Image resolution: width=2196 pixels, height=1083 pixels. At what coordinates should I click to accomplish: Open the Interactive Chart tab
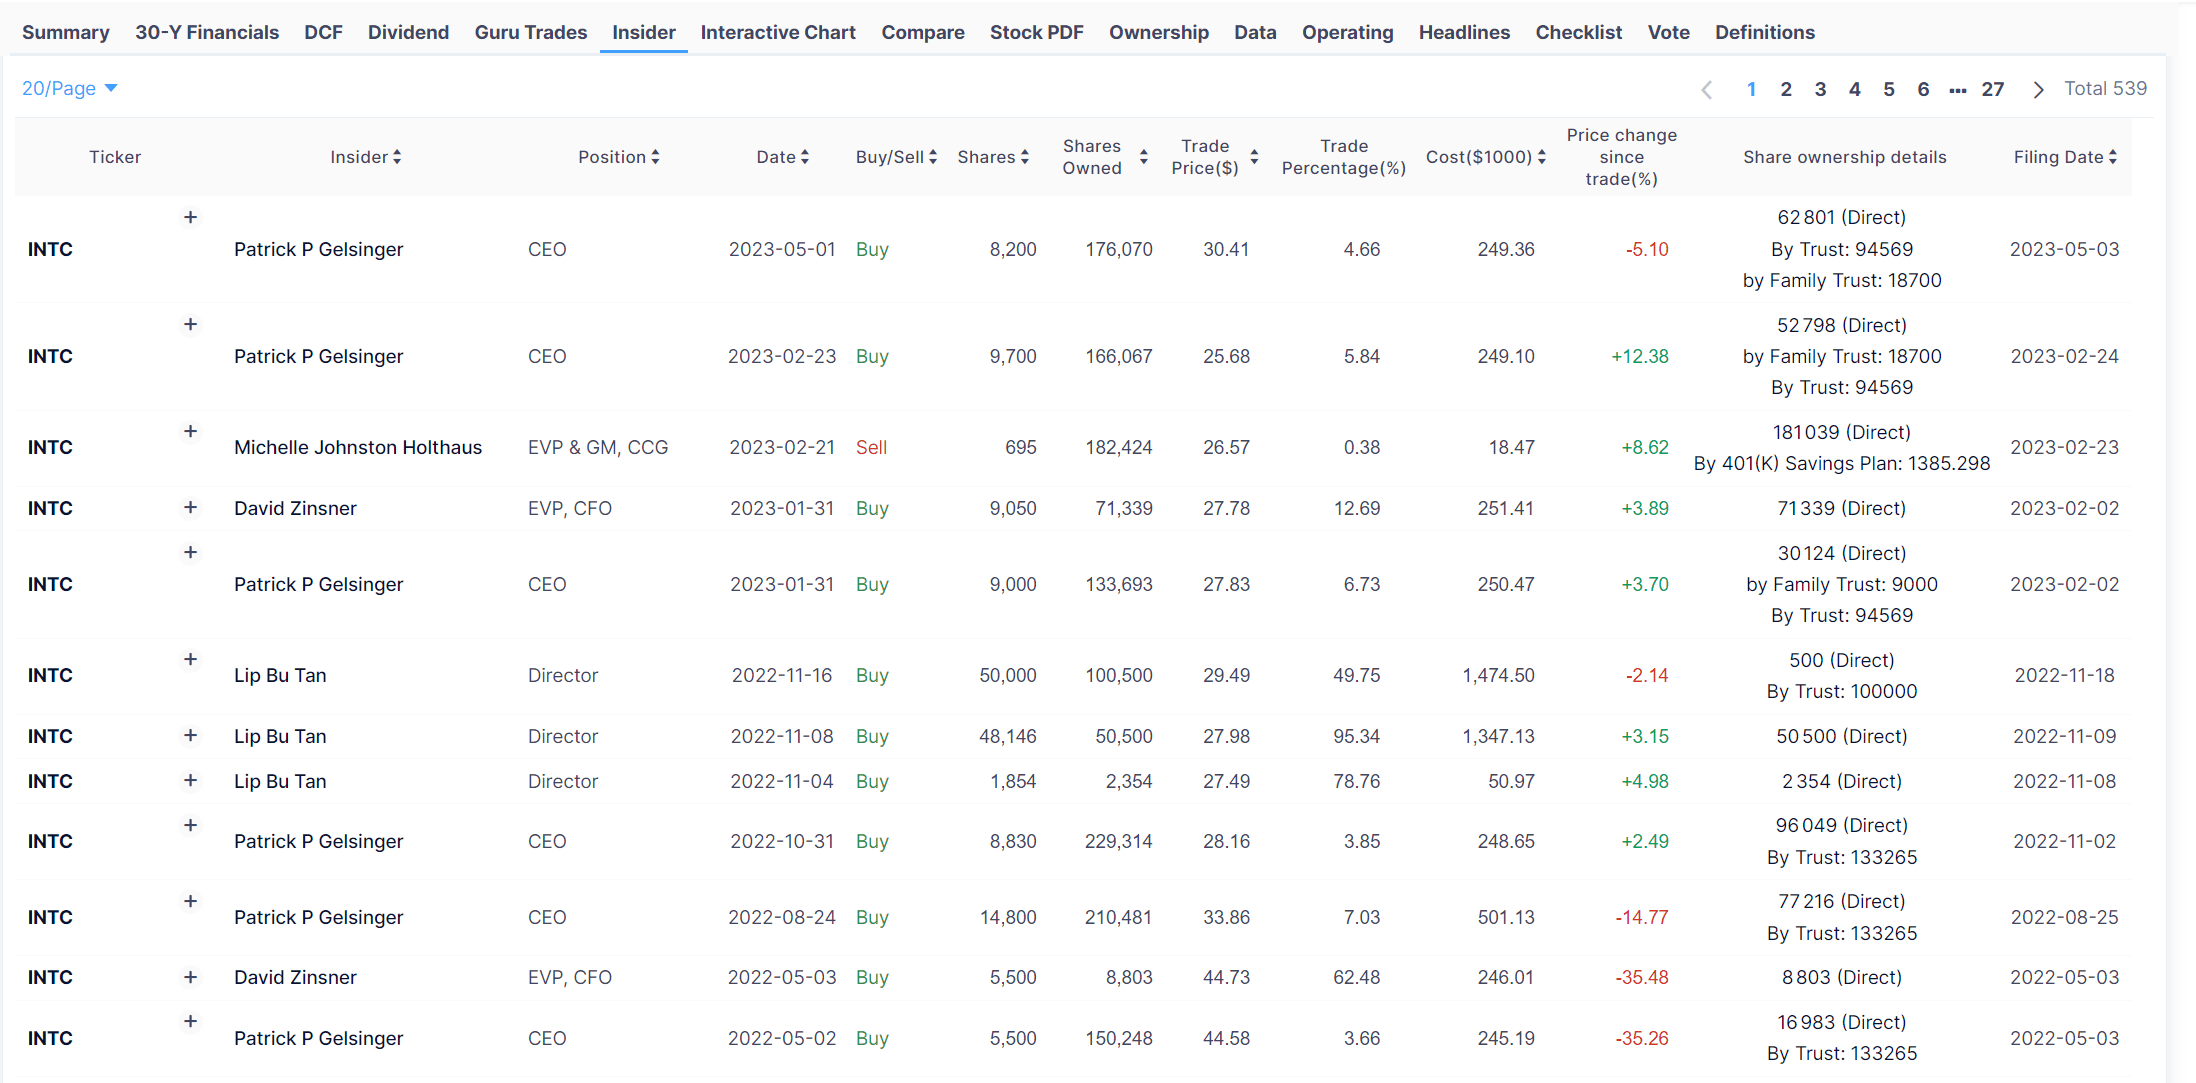(x=778, y=32)
